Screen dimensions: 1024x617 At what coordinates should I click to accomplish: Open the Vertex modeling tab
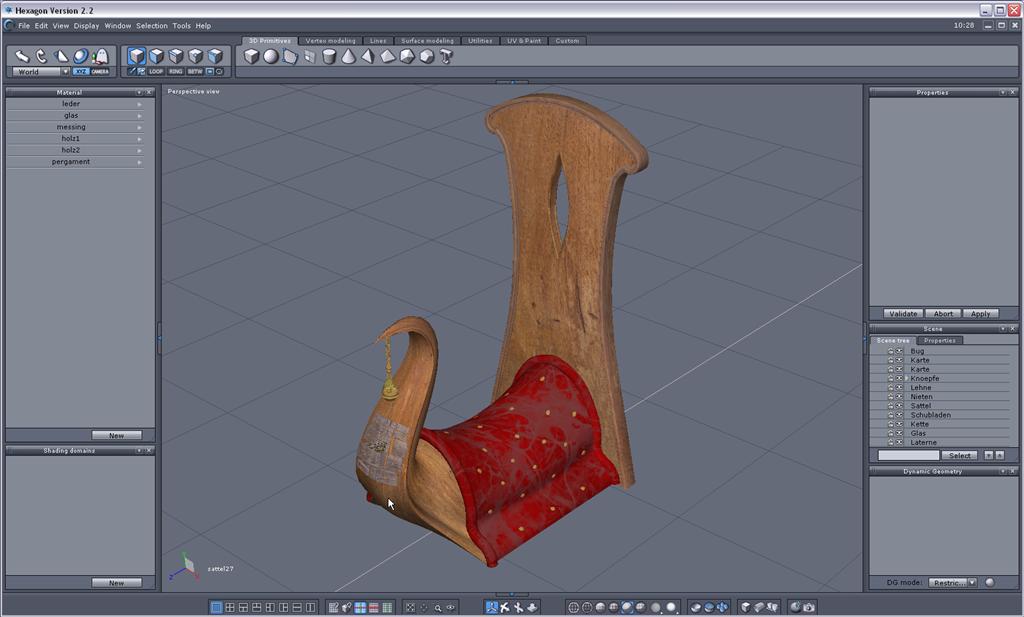point(330,40)
